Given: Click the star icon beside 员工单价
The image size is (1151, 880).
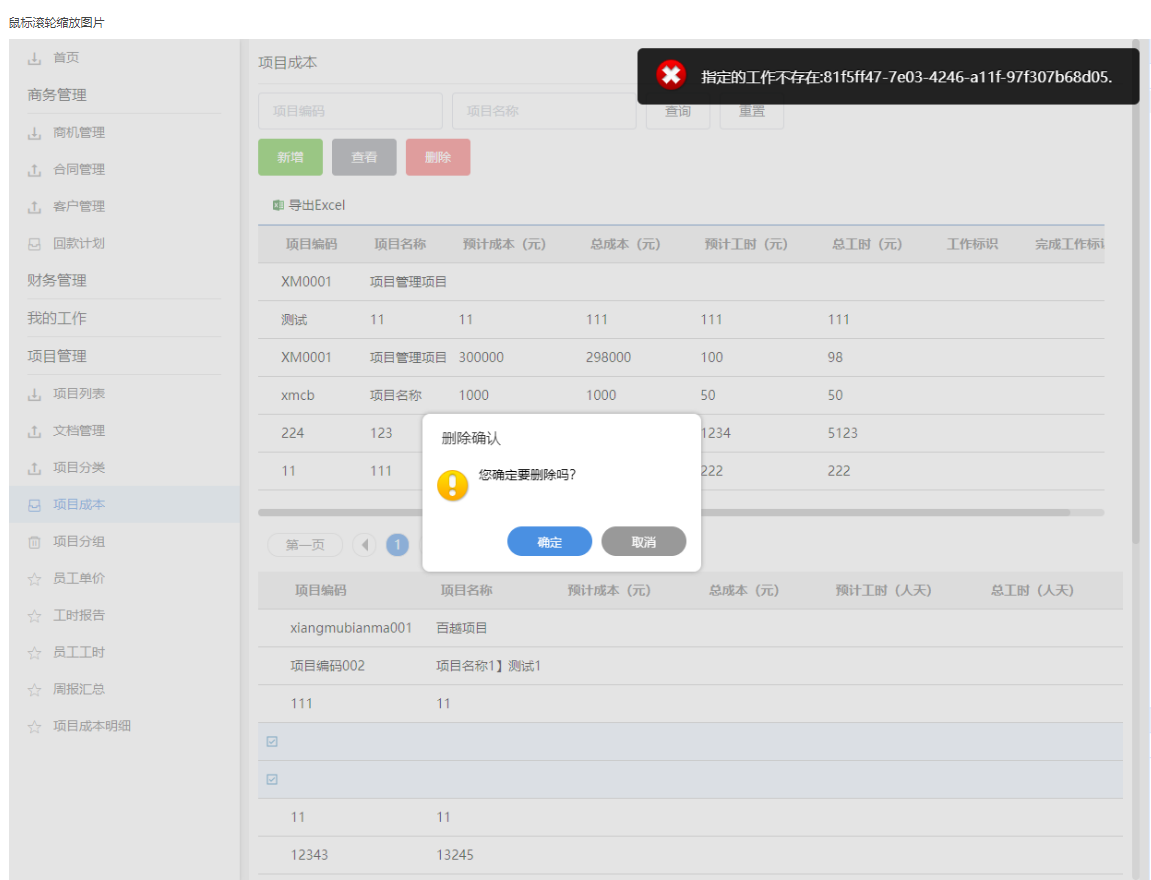Looking at the screenshot, I should 34,578.
